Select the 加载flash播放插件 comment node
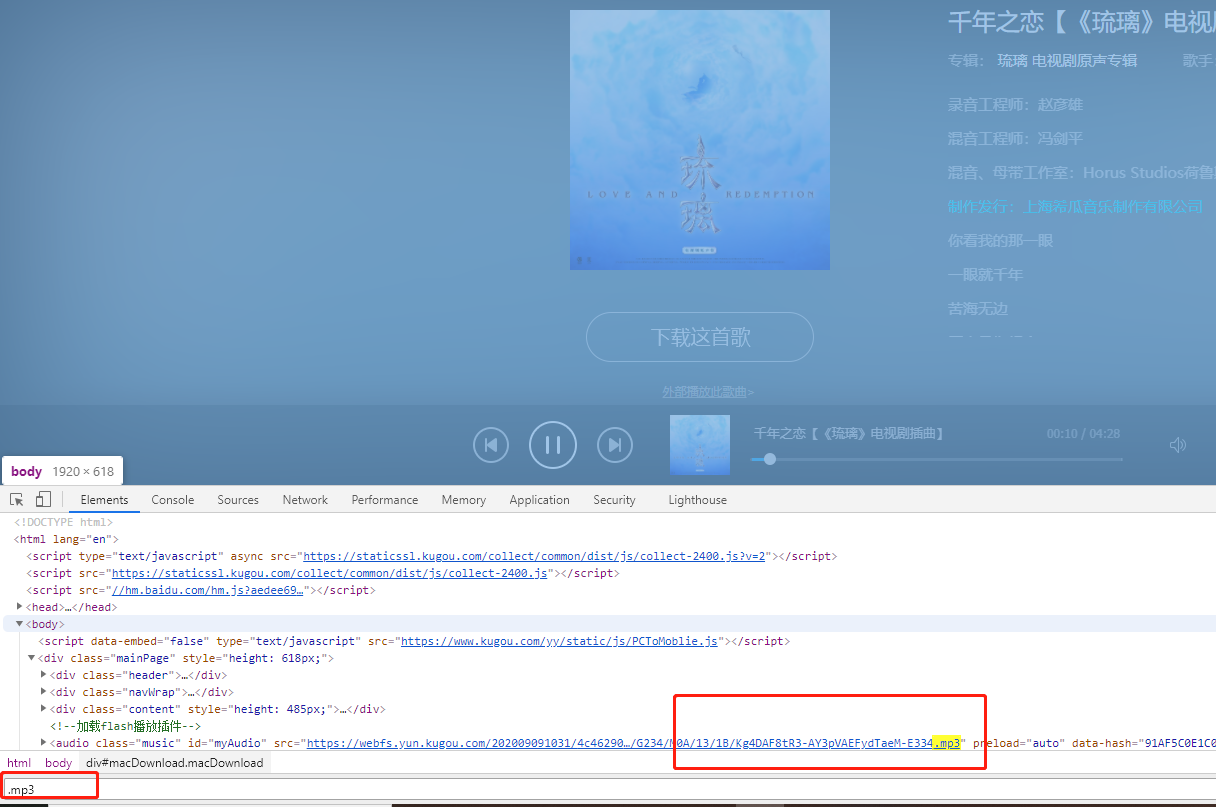Screen dimensions: 1216x807 (x=126, y=726)
